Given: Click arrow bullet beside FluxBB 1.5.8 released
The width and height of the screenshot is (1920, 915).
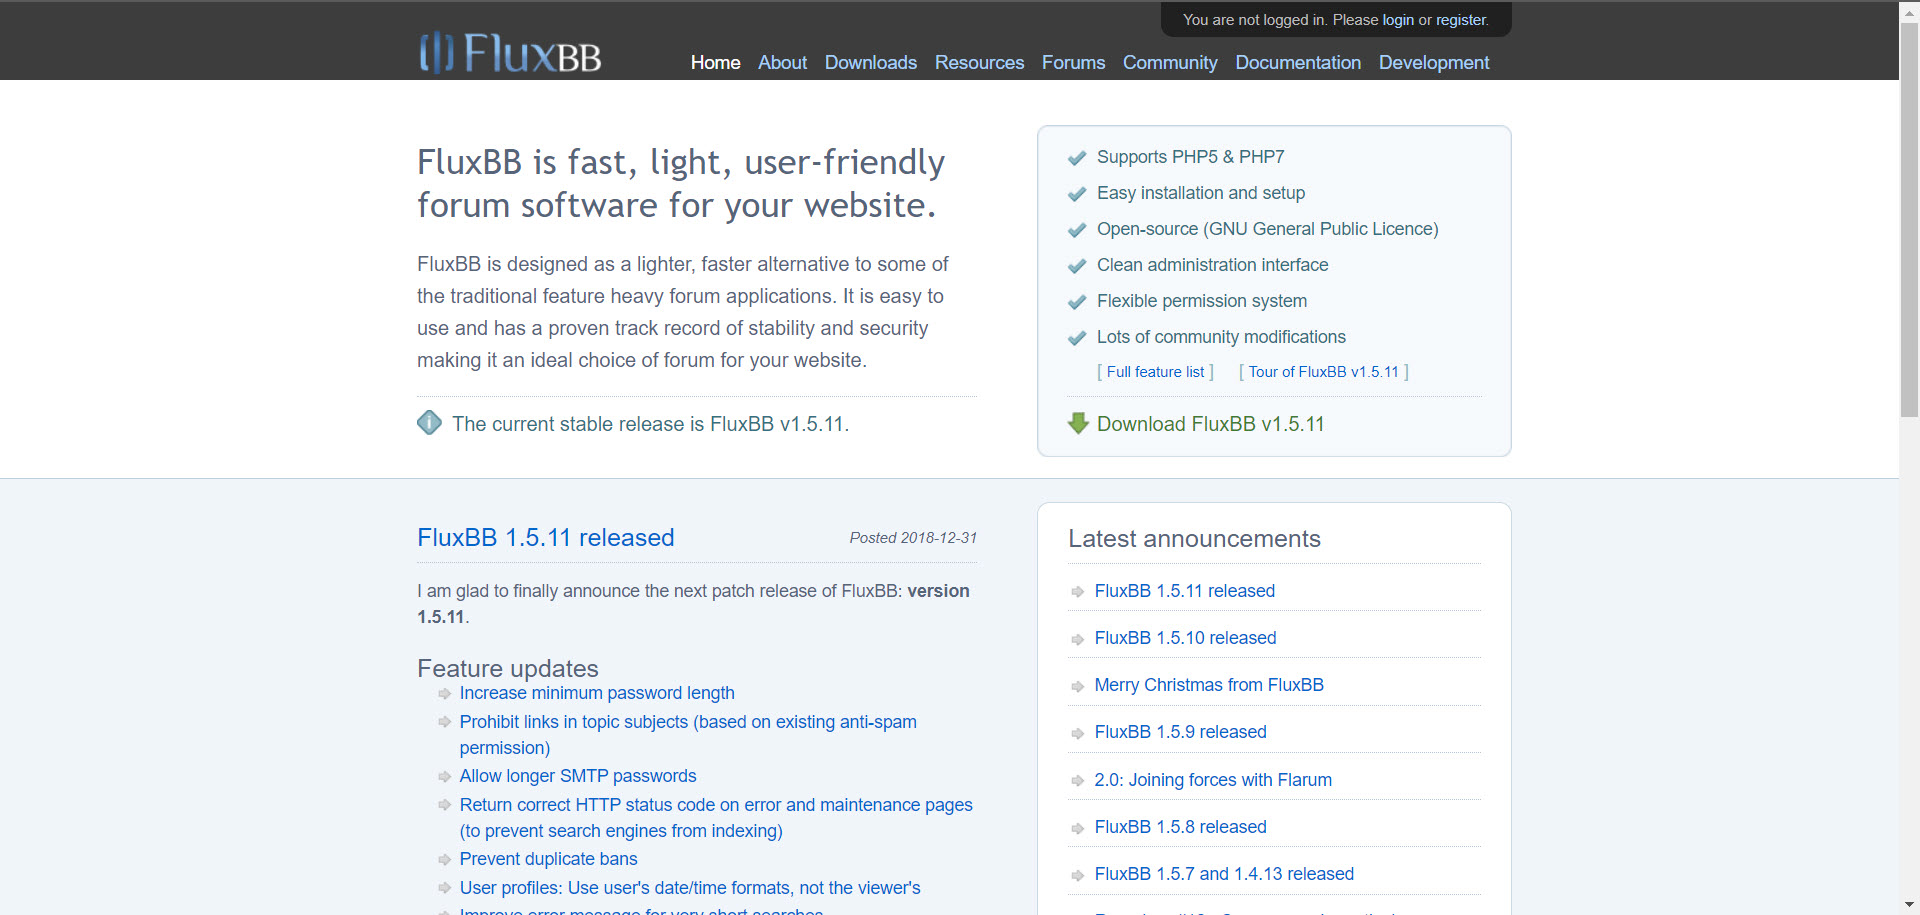Looking at the screenshot, I should 1077,828.
